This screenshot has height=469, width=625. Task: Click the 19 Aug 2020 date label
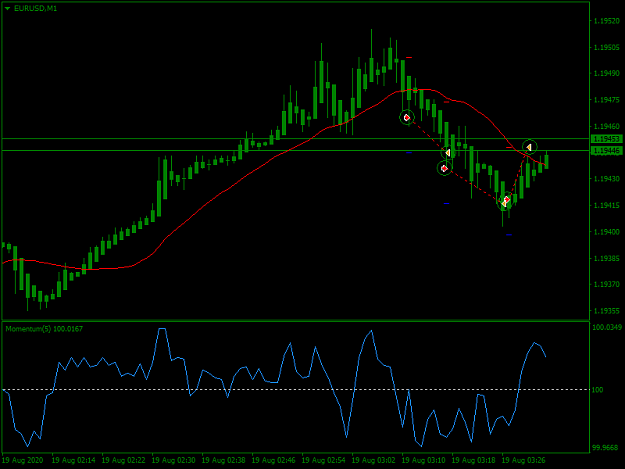(x=22, y=460)
